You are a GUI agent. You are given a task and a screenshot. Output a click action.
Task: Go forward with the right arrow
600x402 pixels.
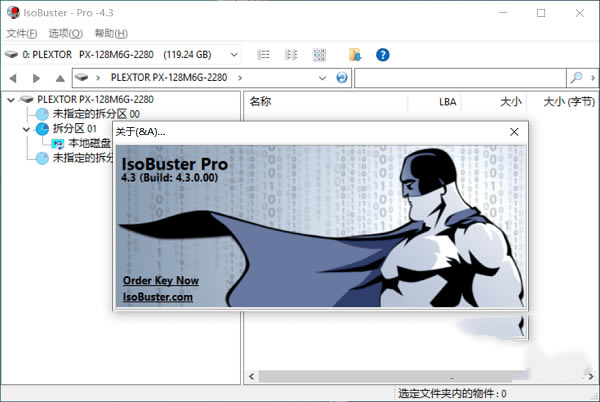click(36, 78)
